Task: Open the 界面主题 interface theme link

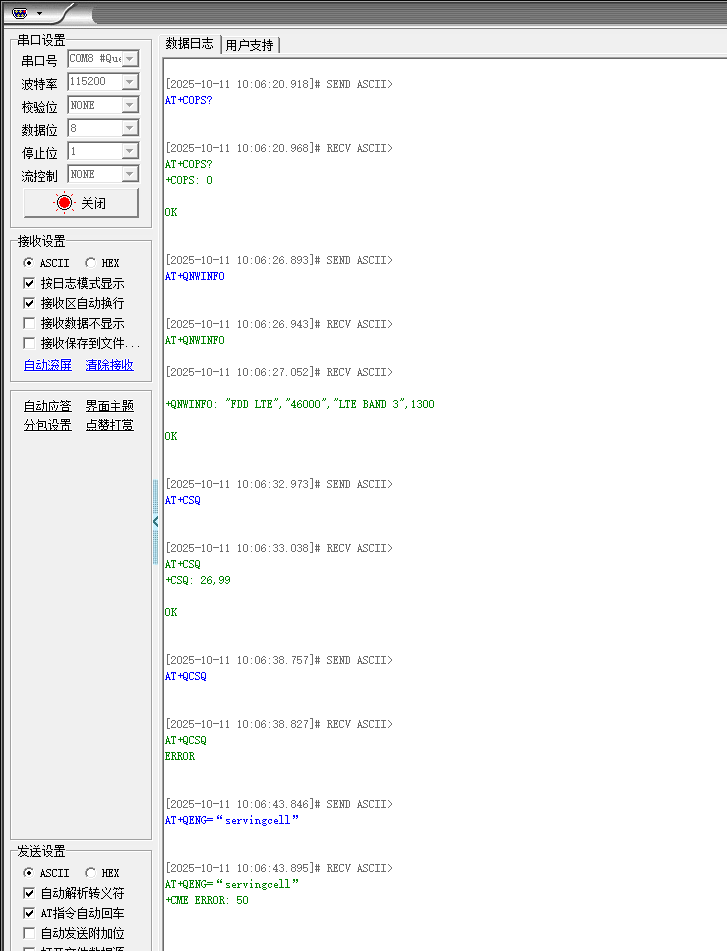Action: (x=109, y=406)
